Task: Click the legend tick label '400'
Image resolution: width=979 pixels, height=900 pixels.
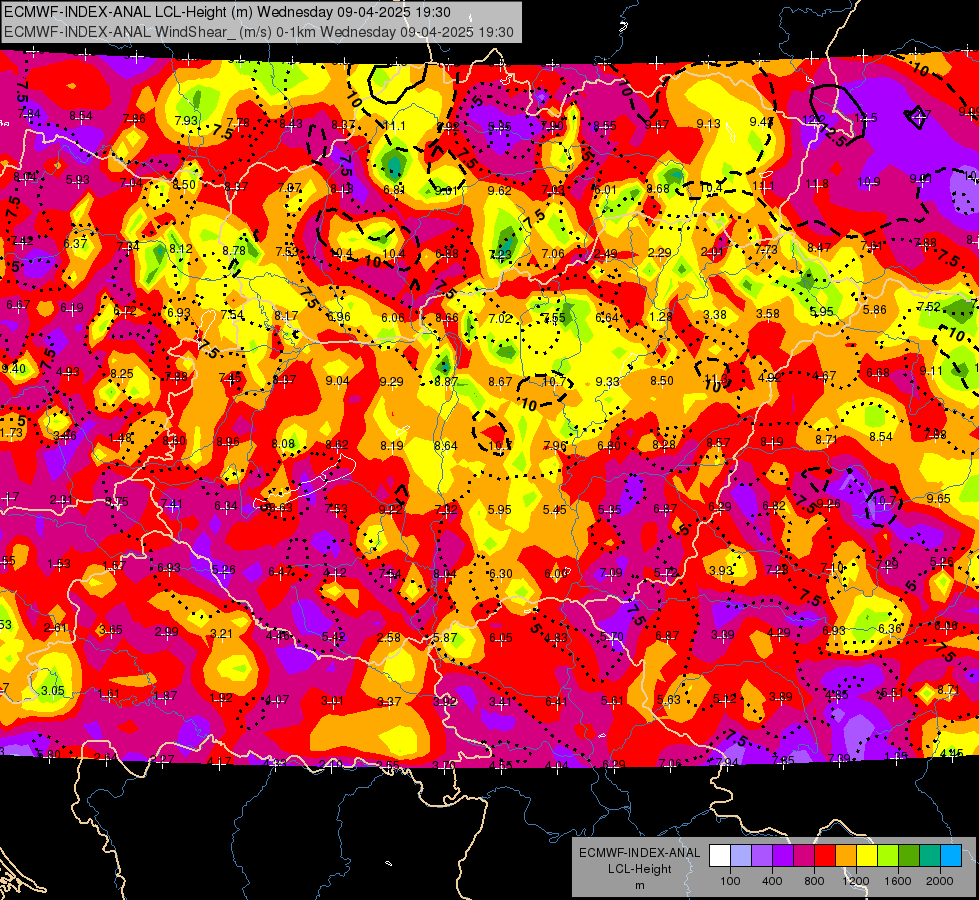Action: tap(772, 881)
